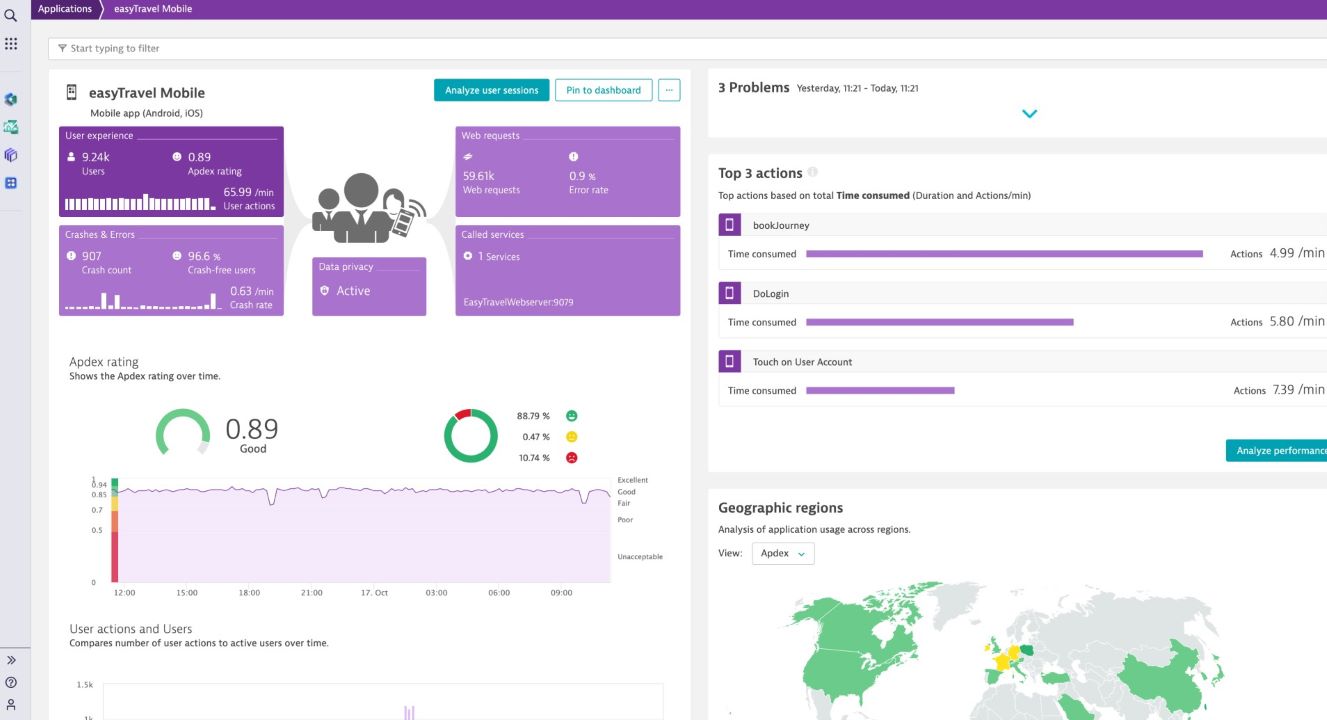Open the charts icon in the left sidebar
This screenshot has width=1327, height=720.
pos(11,127)
